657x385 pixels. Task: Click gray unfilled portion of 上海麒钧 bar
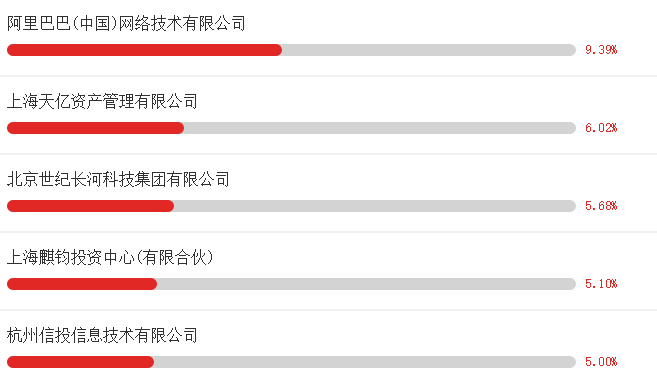tap(367, 284)
